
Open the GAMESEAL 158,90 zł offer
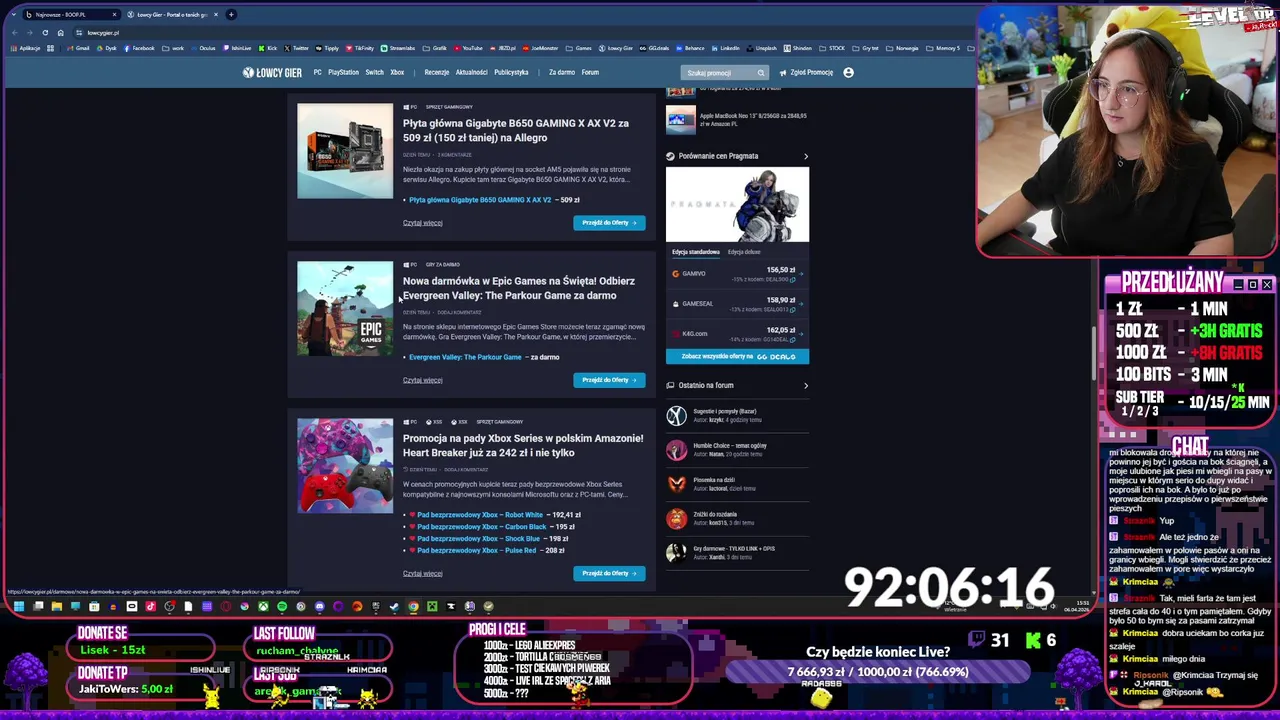[x=737, y=304]
